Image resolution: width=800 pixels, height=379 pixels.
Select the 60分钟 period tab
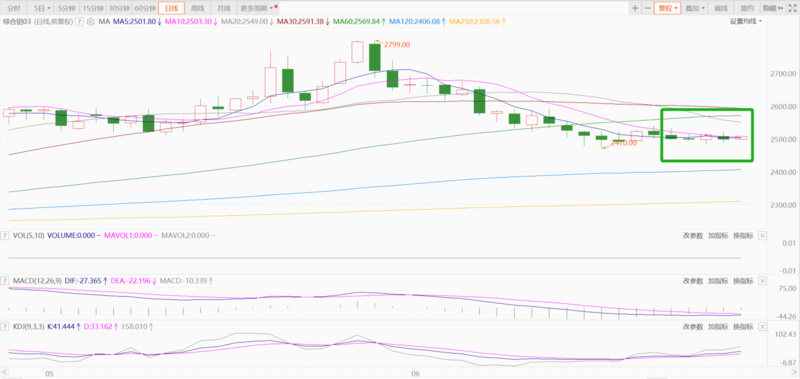145,8
